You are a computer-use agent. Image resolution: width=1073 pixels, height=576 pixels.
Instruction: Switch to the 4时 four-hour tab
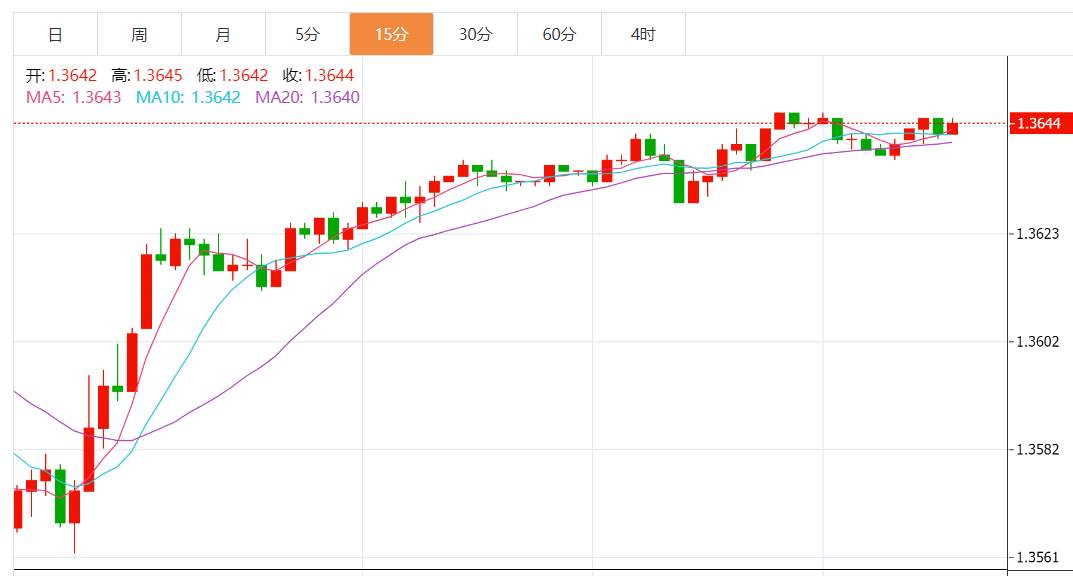[x=643, y=35]
